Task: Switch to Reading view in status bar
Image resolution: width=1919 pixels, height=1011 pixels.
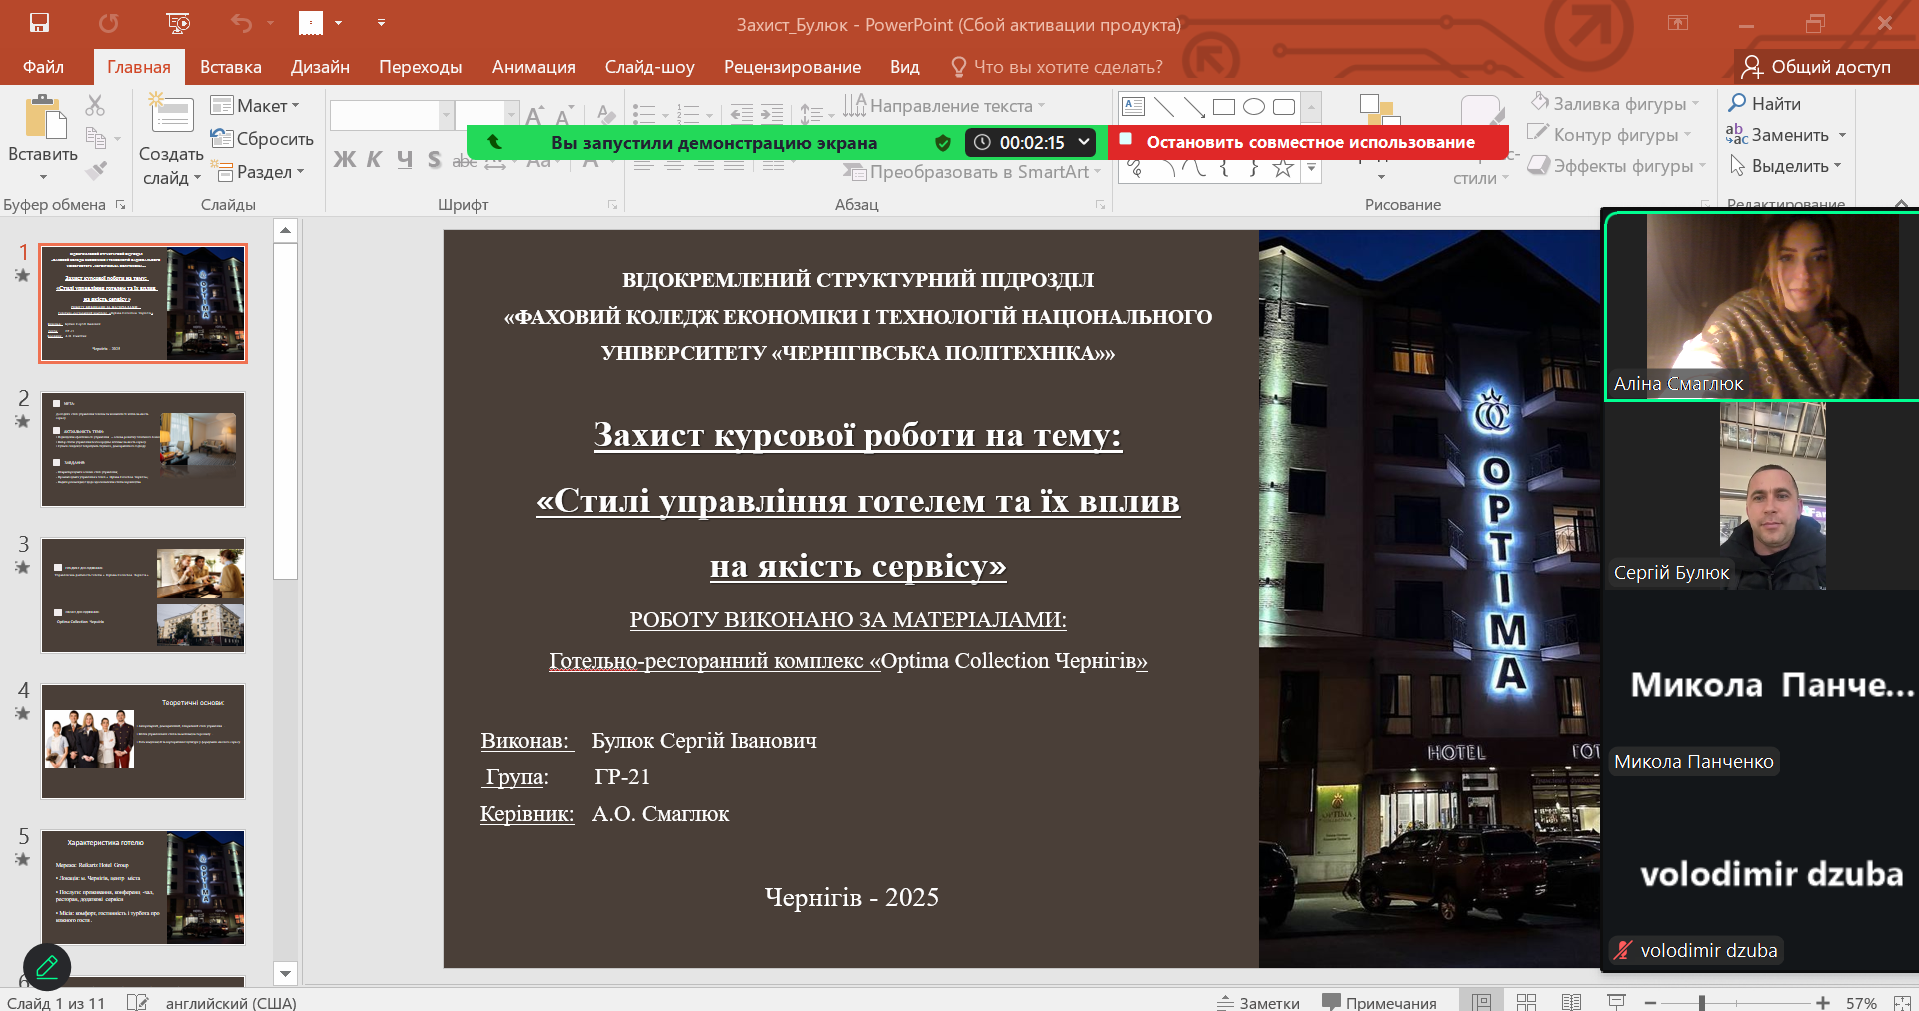Action: [1571, 1002]
